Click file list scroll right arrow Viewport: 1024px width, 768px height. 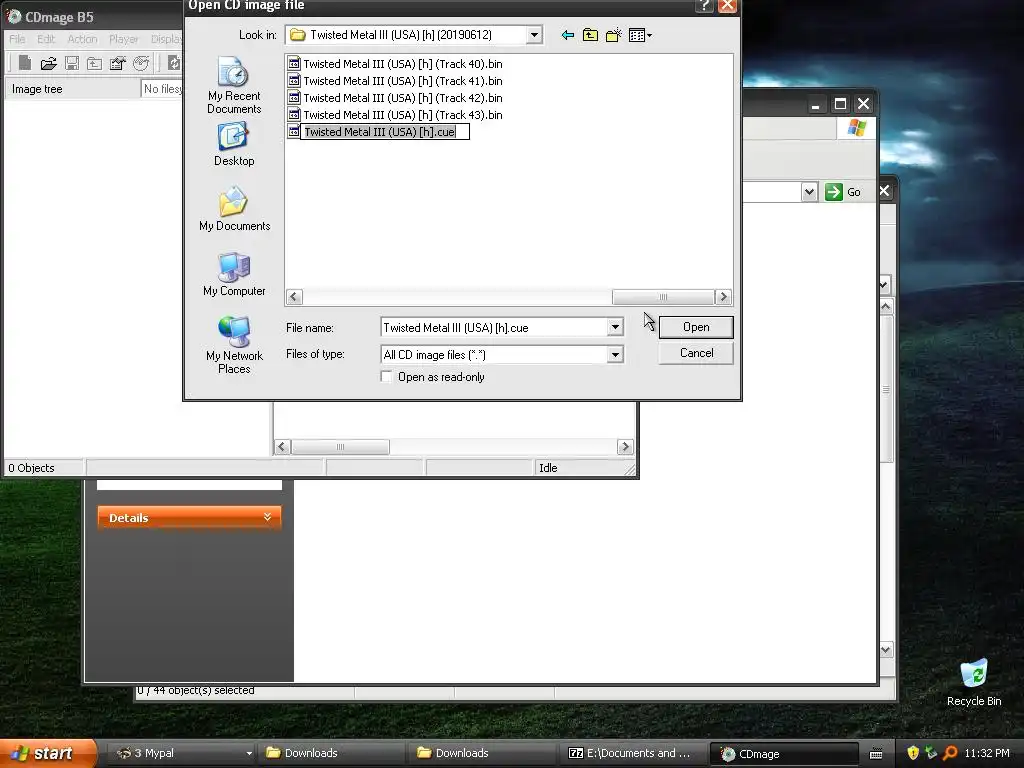pos(723,297)
